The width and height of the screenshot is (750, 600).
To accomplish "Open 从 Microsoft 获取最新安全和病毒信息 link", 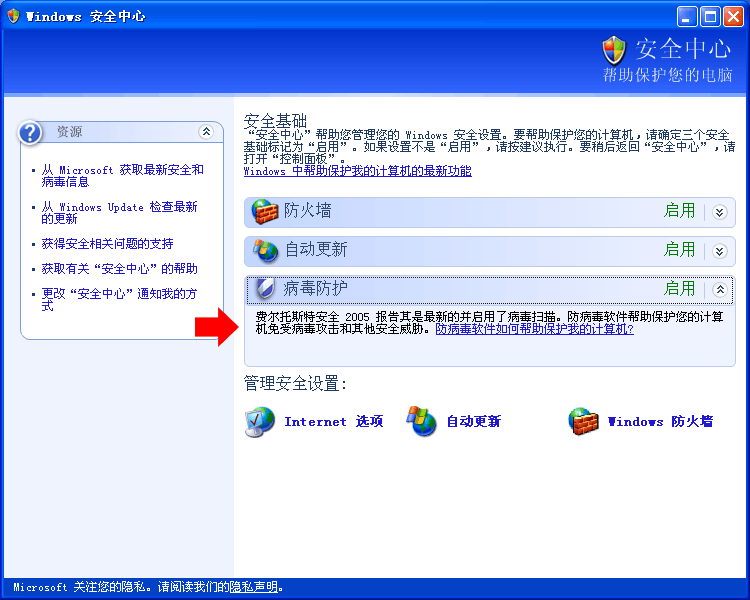I will 122,176.
